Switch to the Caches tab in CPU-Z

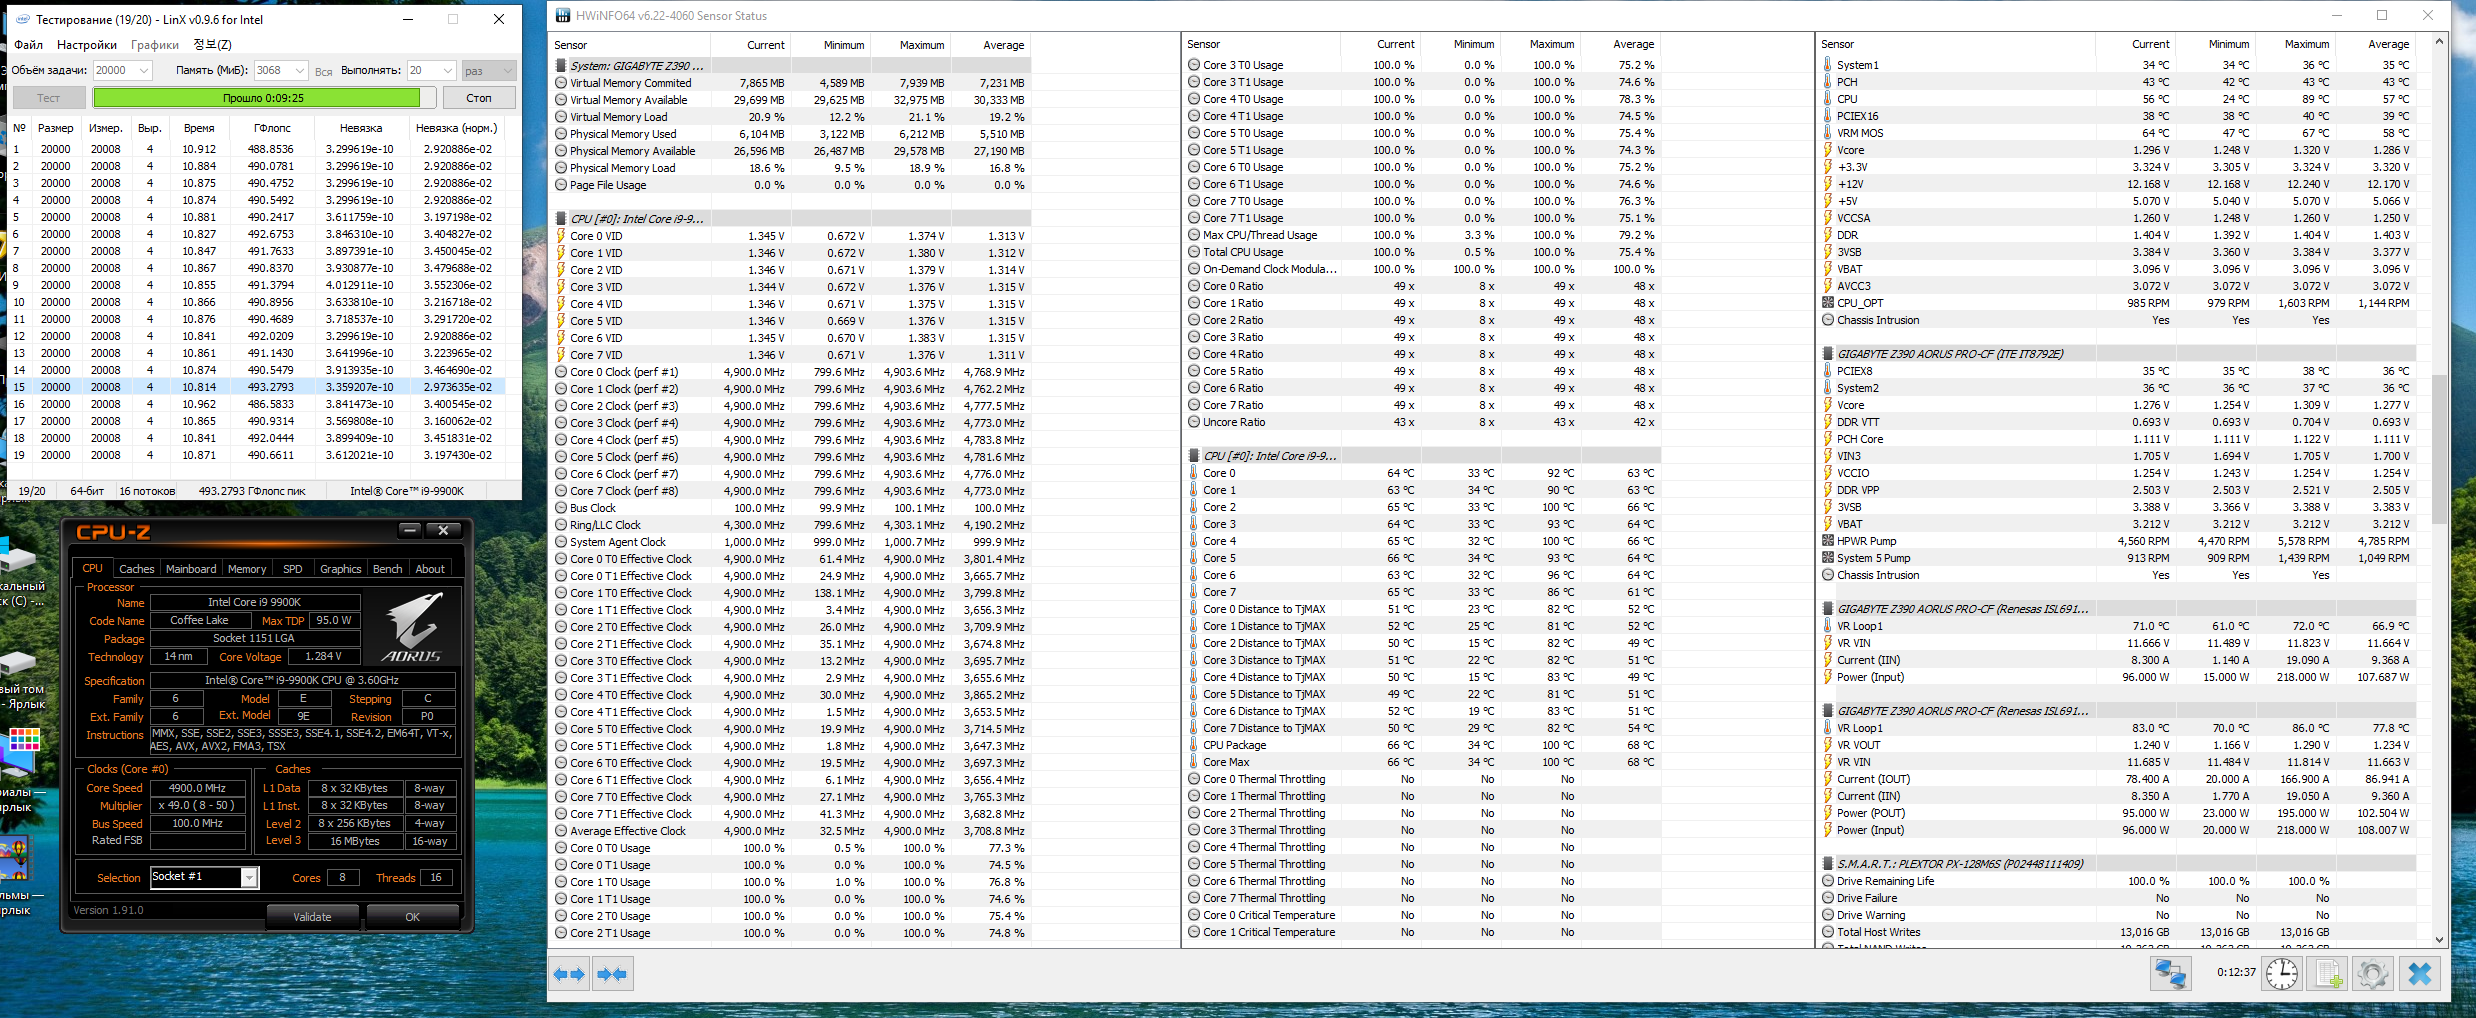(137, 569)
